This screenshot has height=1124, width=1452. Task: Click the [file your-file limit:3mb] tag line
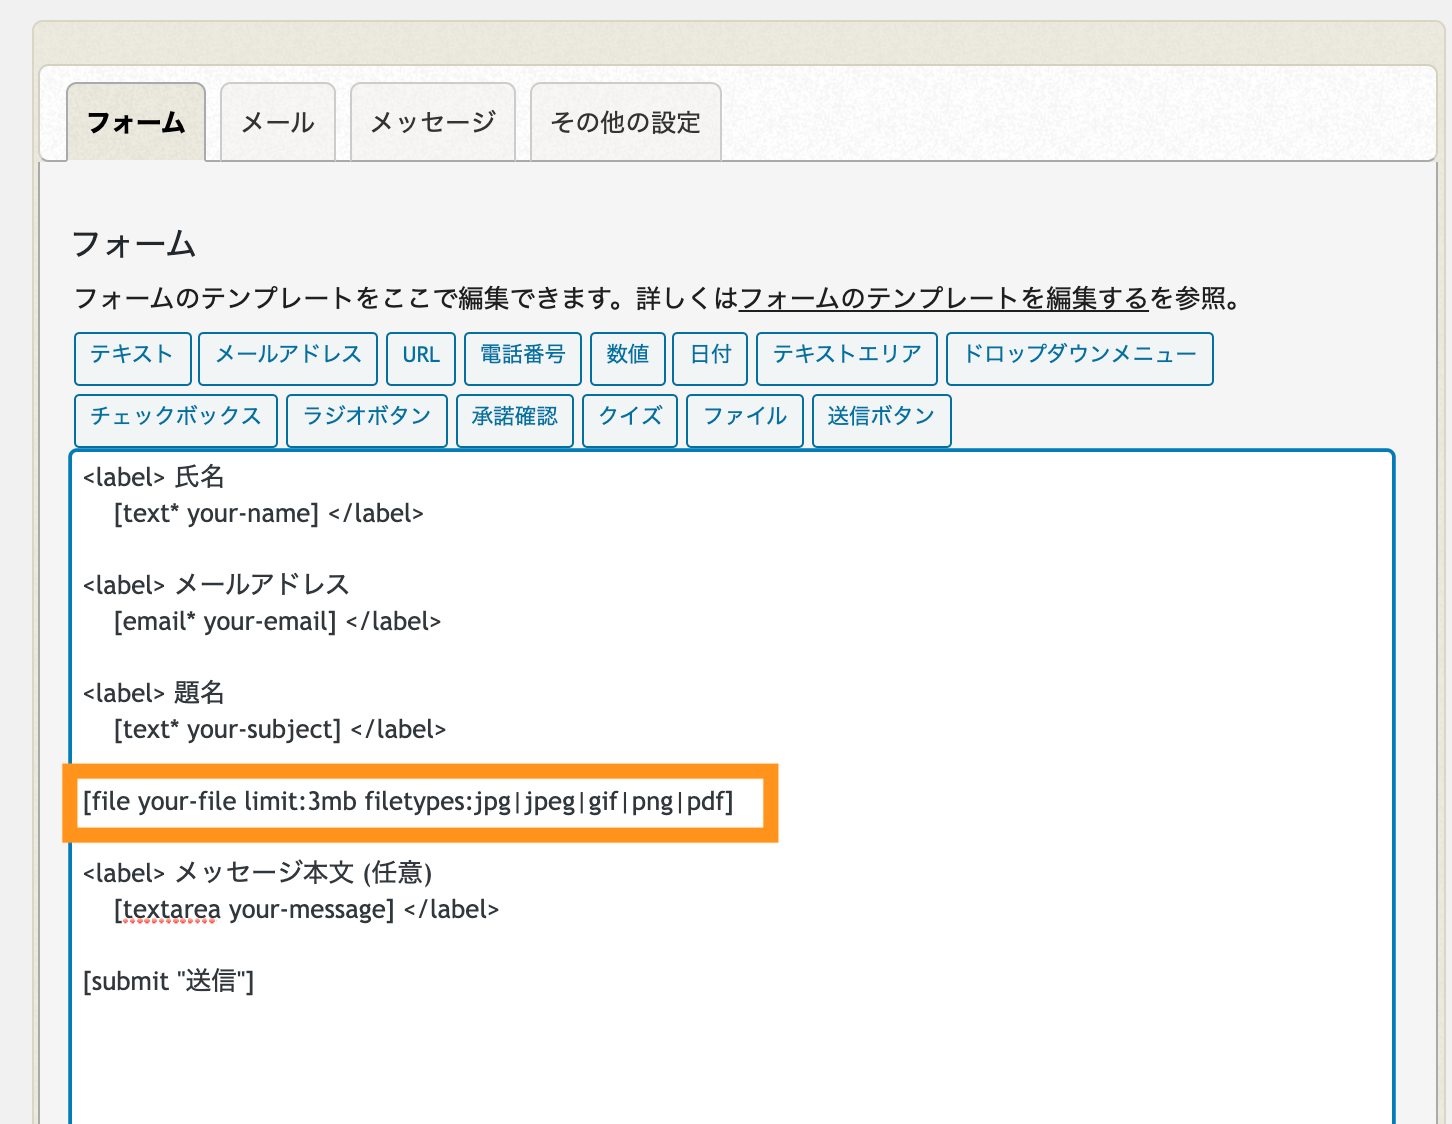point(408,801)
